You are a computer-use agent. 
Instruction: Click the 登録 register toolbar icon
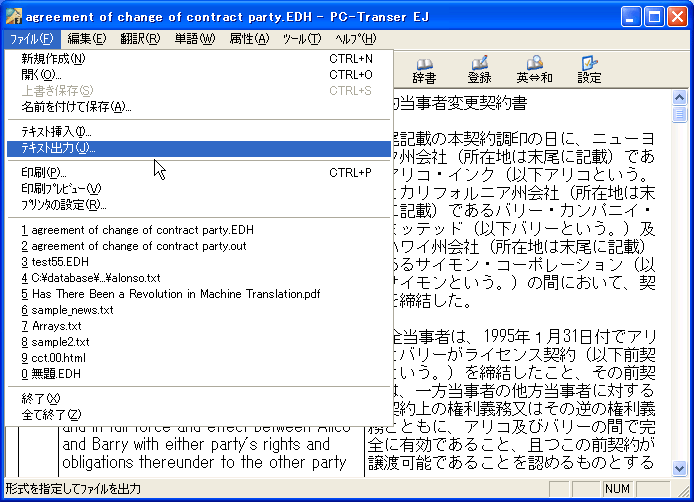point(479,69)
